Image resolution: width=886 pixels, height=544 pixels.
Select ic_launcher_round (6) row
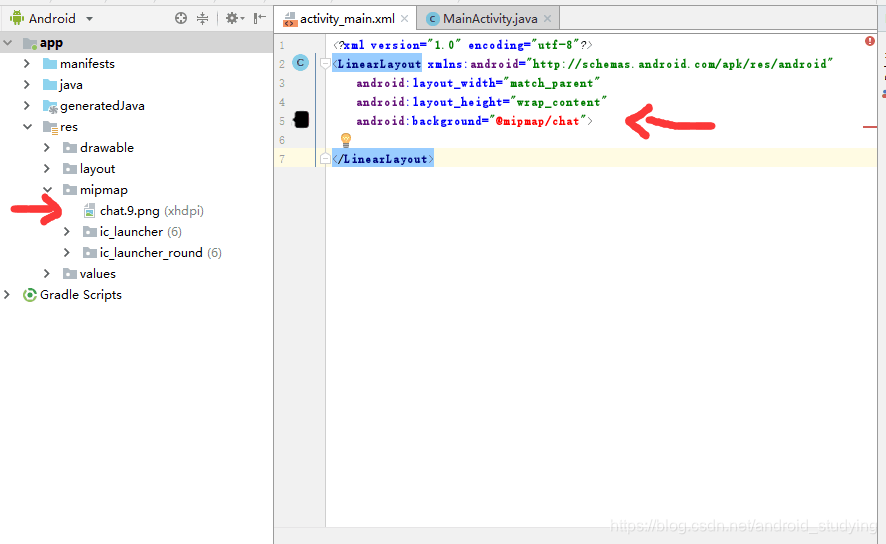pyautogui.click(x=136, y=253)
